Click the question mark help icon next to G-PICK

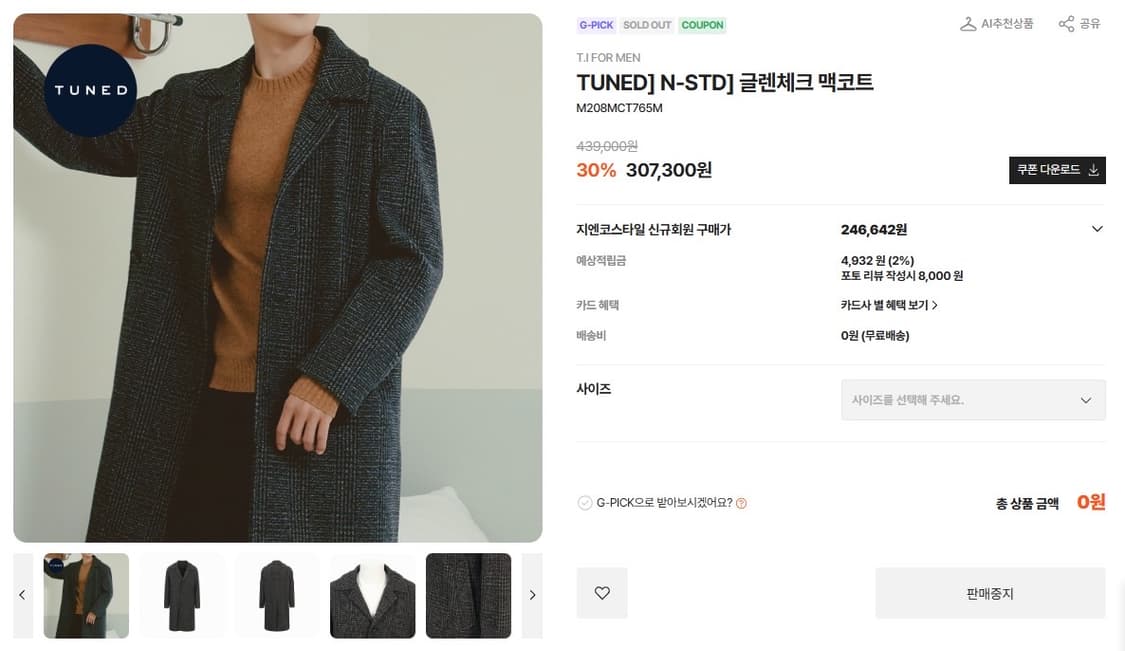coord(738,503)
